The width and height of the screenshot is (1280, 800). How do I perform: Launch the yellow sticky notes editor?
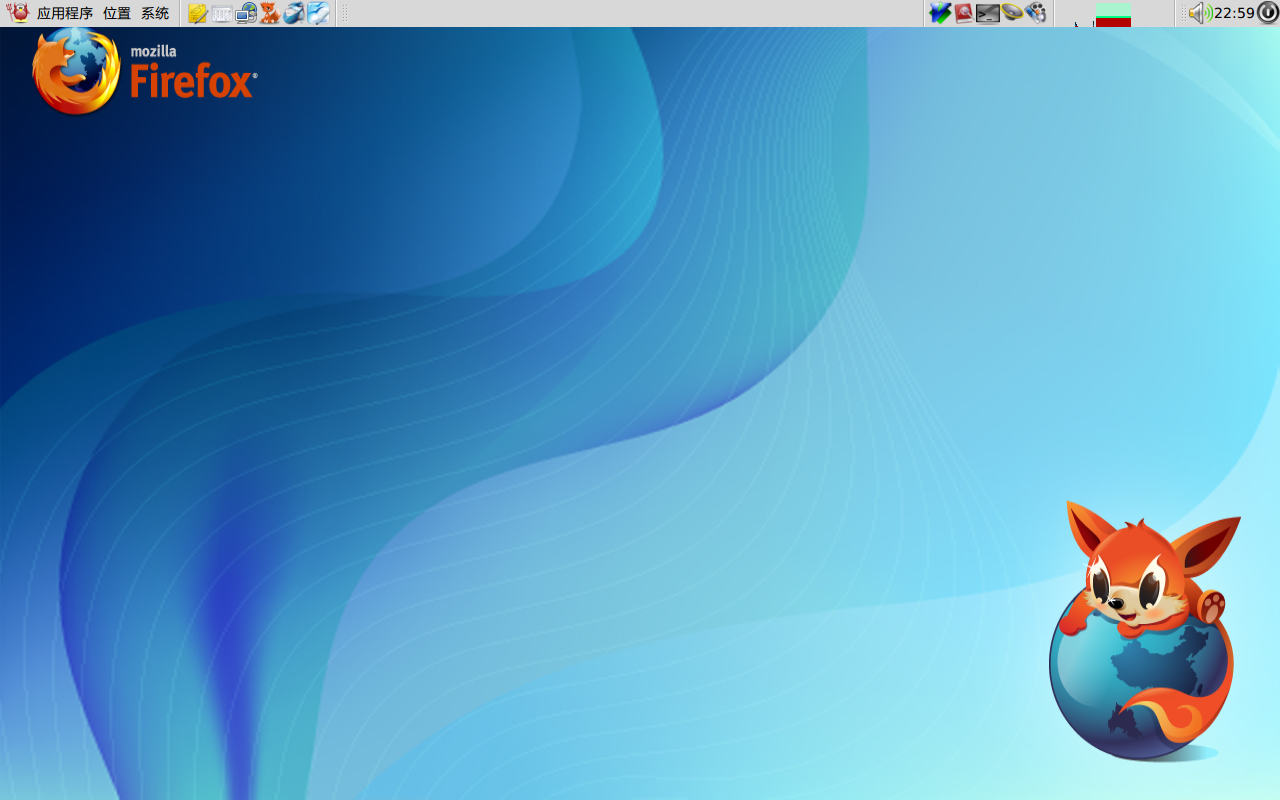click(198, 13)
